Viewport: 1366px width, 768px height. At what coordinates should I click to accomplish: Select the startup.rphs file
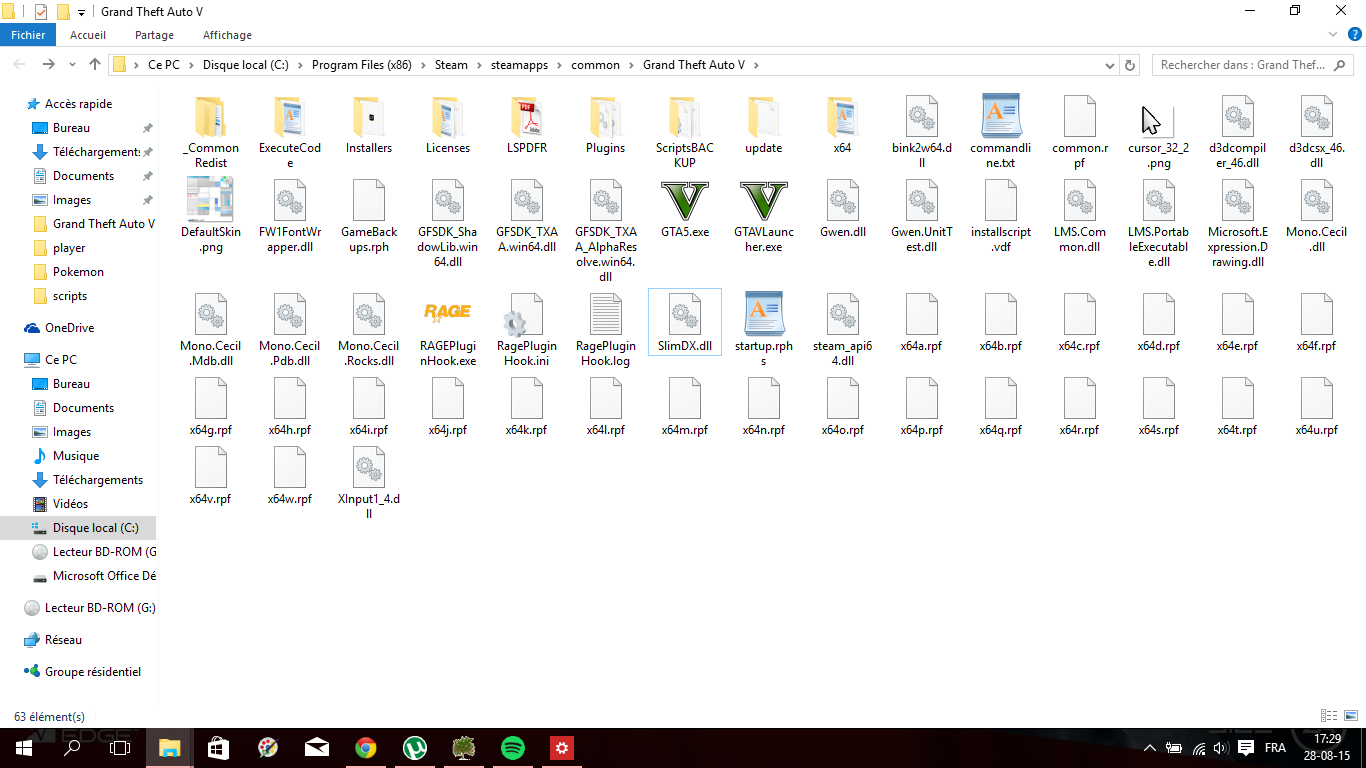click(x=764, y=314)
